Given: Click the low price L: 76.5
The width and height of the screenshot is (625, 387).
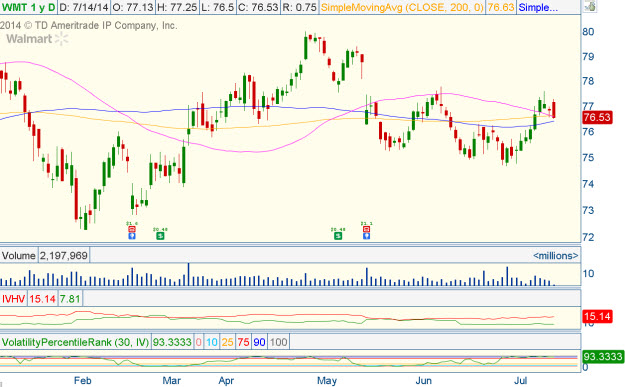Looking at the screenshot, I should tap(217, 7).
